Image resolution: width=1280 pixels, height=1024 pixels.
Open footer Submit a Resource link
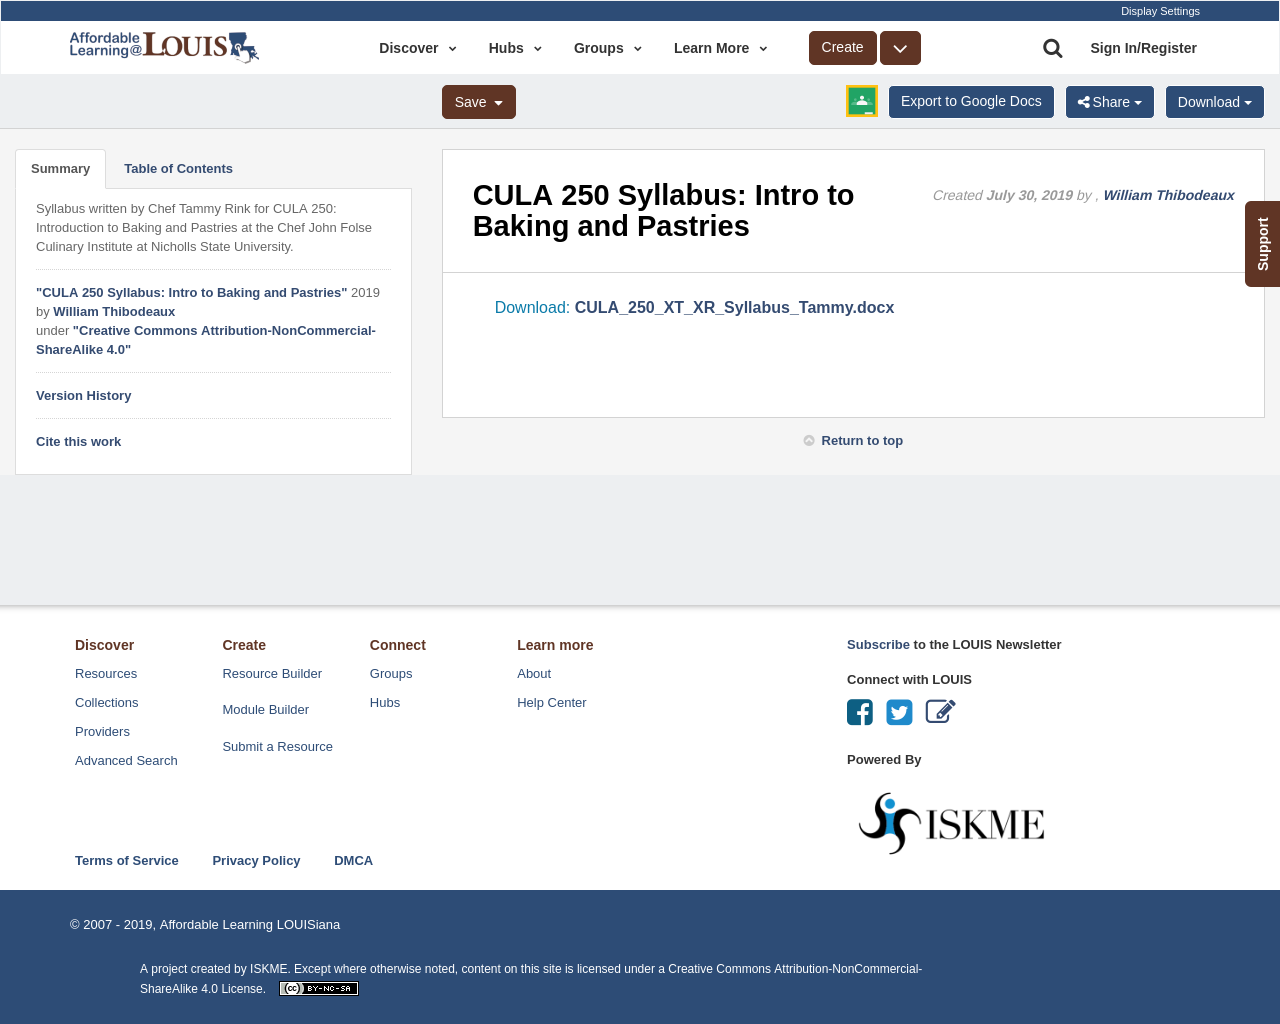click(278, 747)
